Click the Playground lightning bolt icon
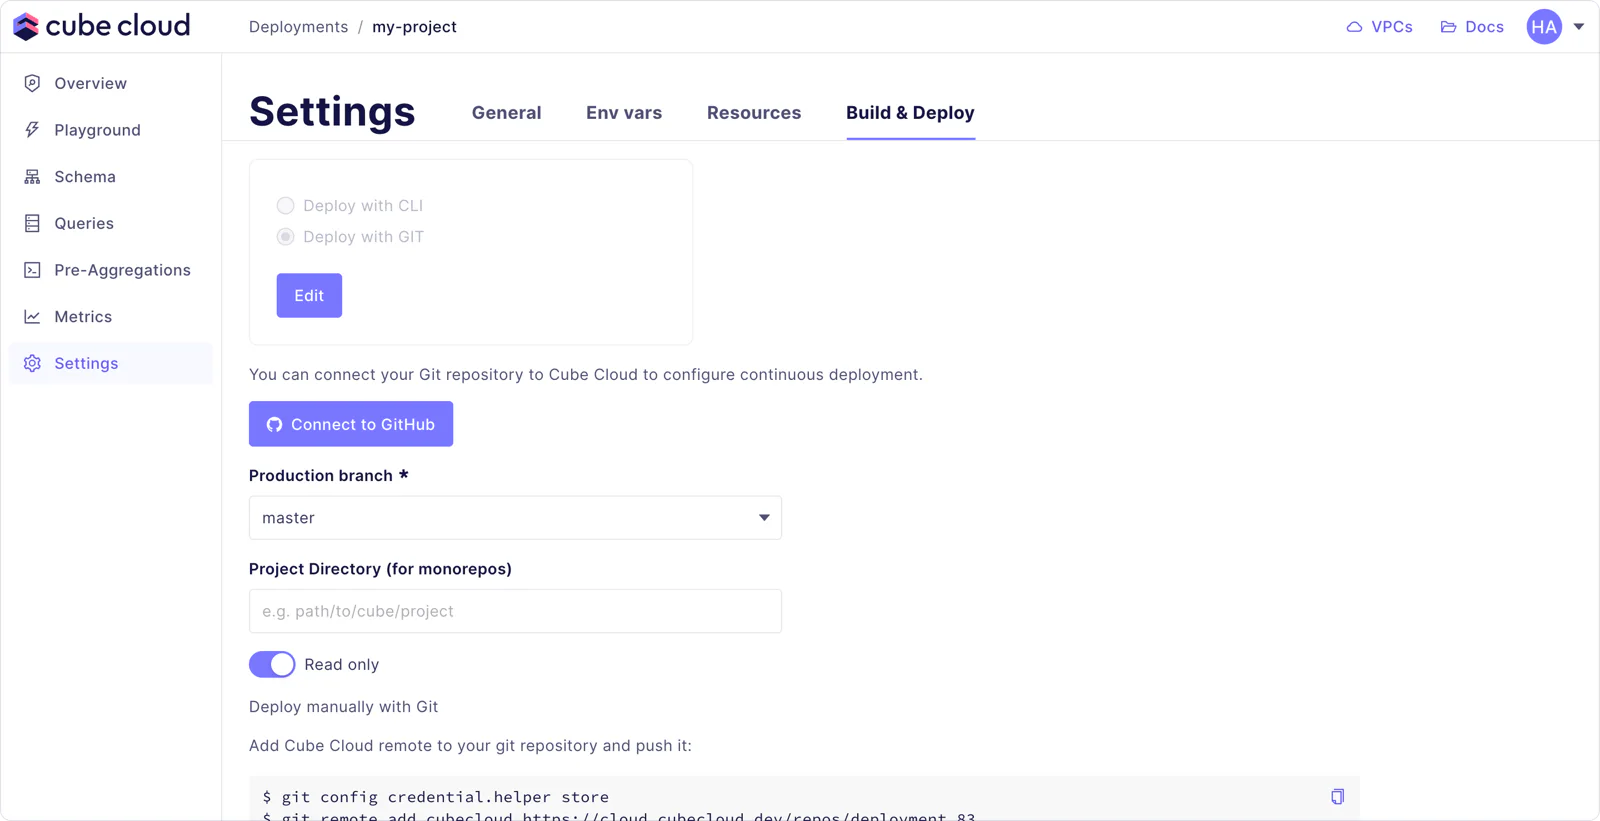This screenshot has height=821, width=1600. tap(32, 130)
